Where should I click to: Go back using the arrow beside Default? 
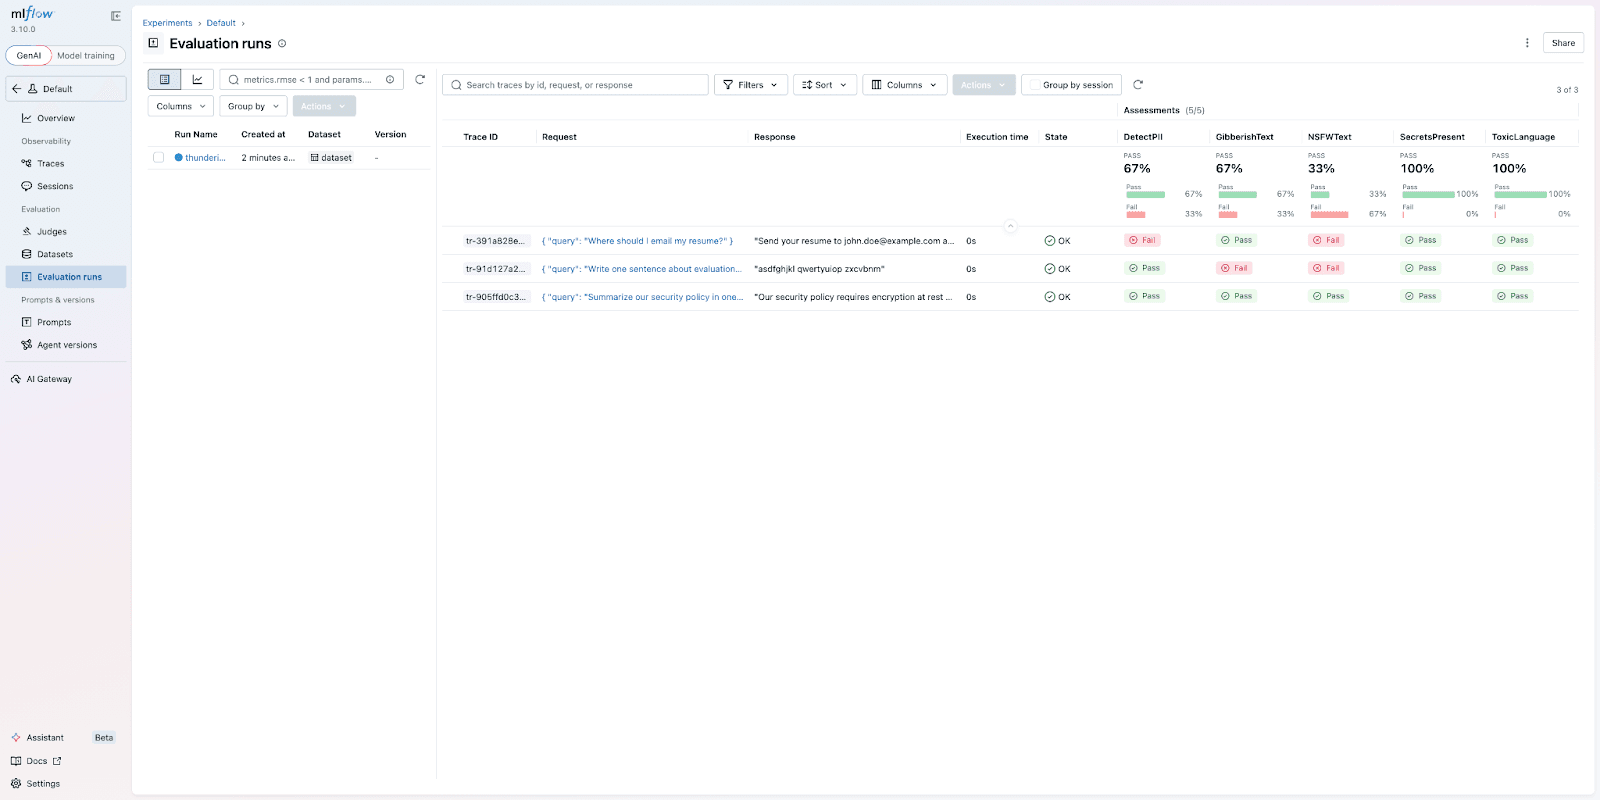(x=17, y=89)
